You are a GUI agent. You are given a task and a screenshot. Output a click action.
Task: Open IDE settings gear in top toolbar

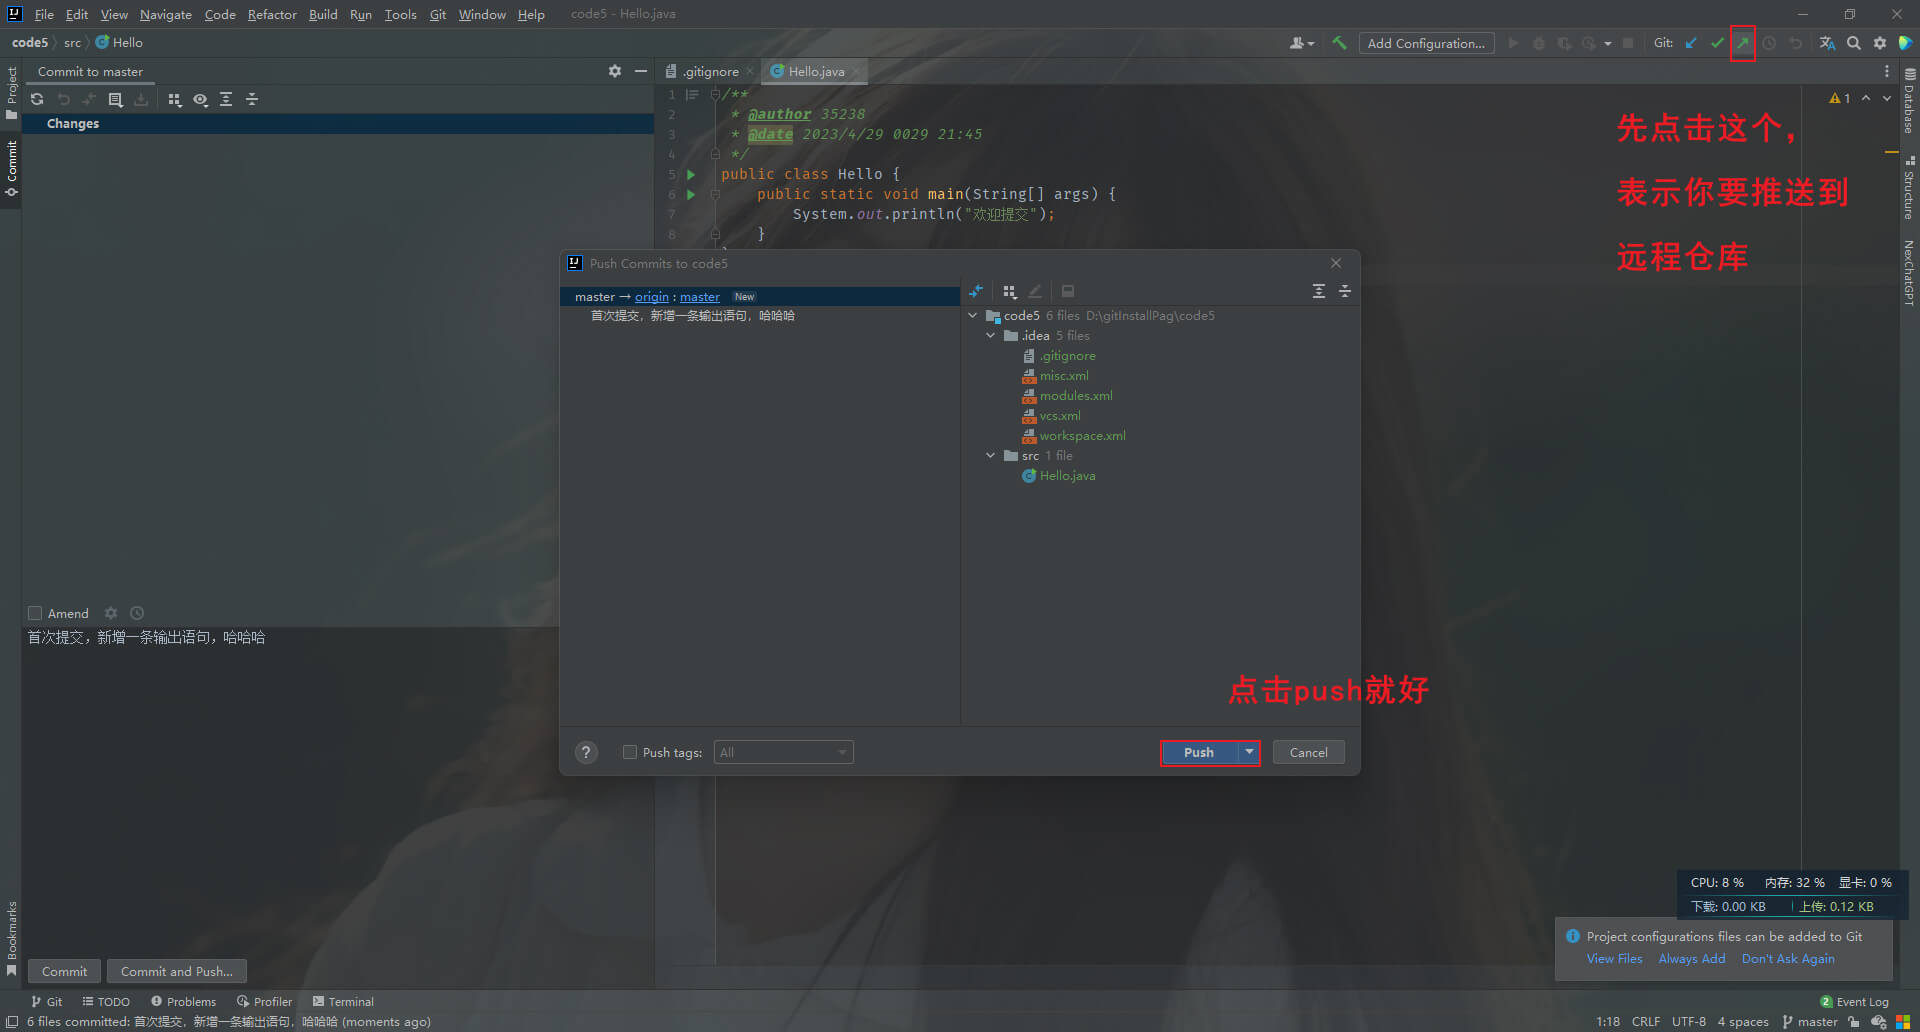pos(1879,43)
